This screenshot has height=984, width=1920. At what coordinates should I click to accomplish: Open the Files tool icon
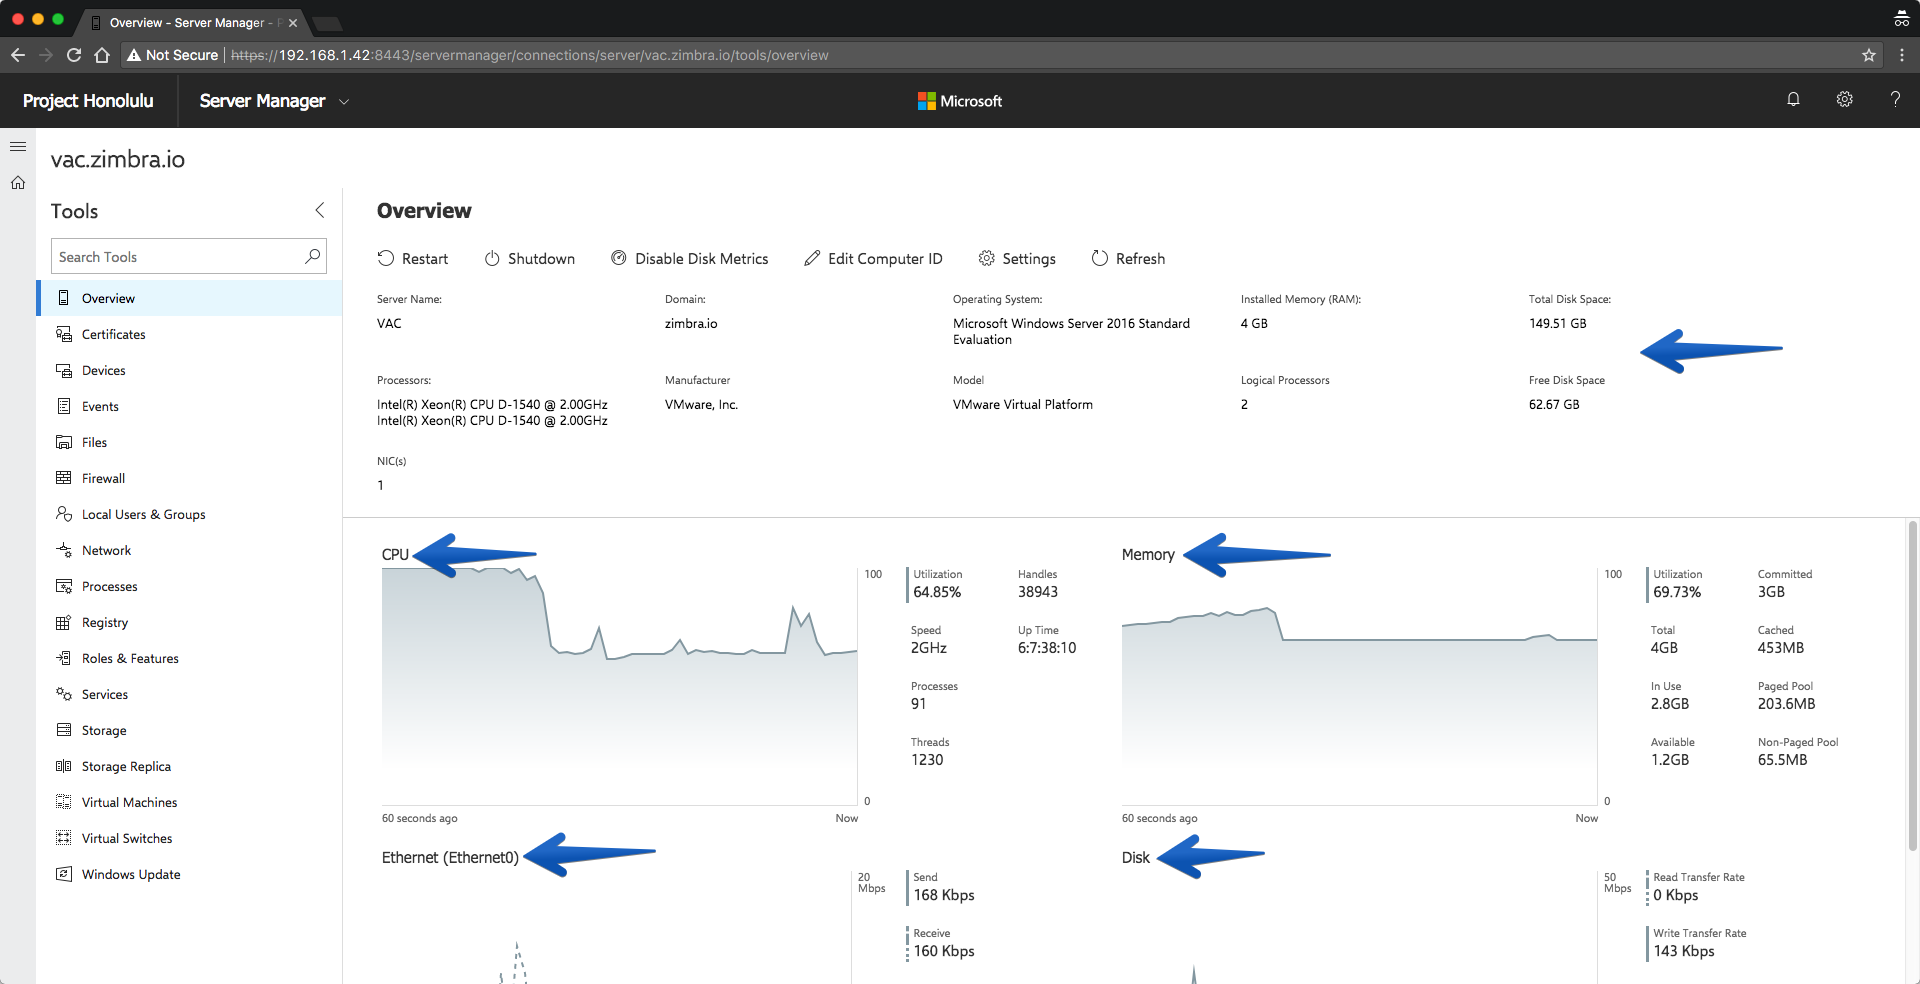click(x=64, y=442)
